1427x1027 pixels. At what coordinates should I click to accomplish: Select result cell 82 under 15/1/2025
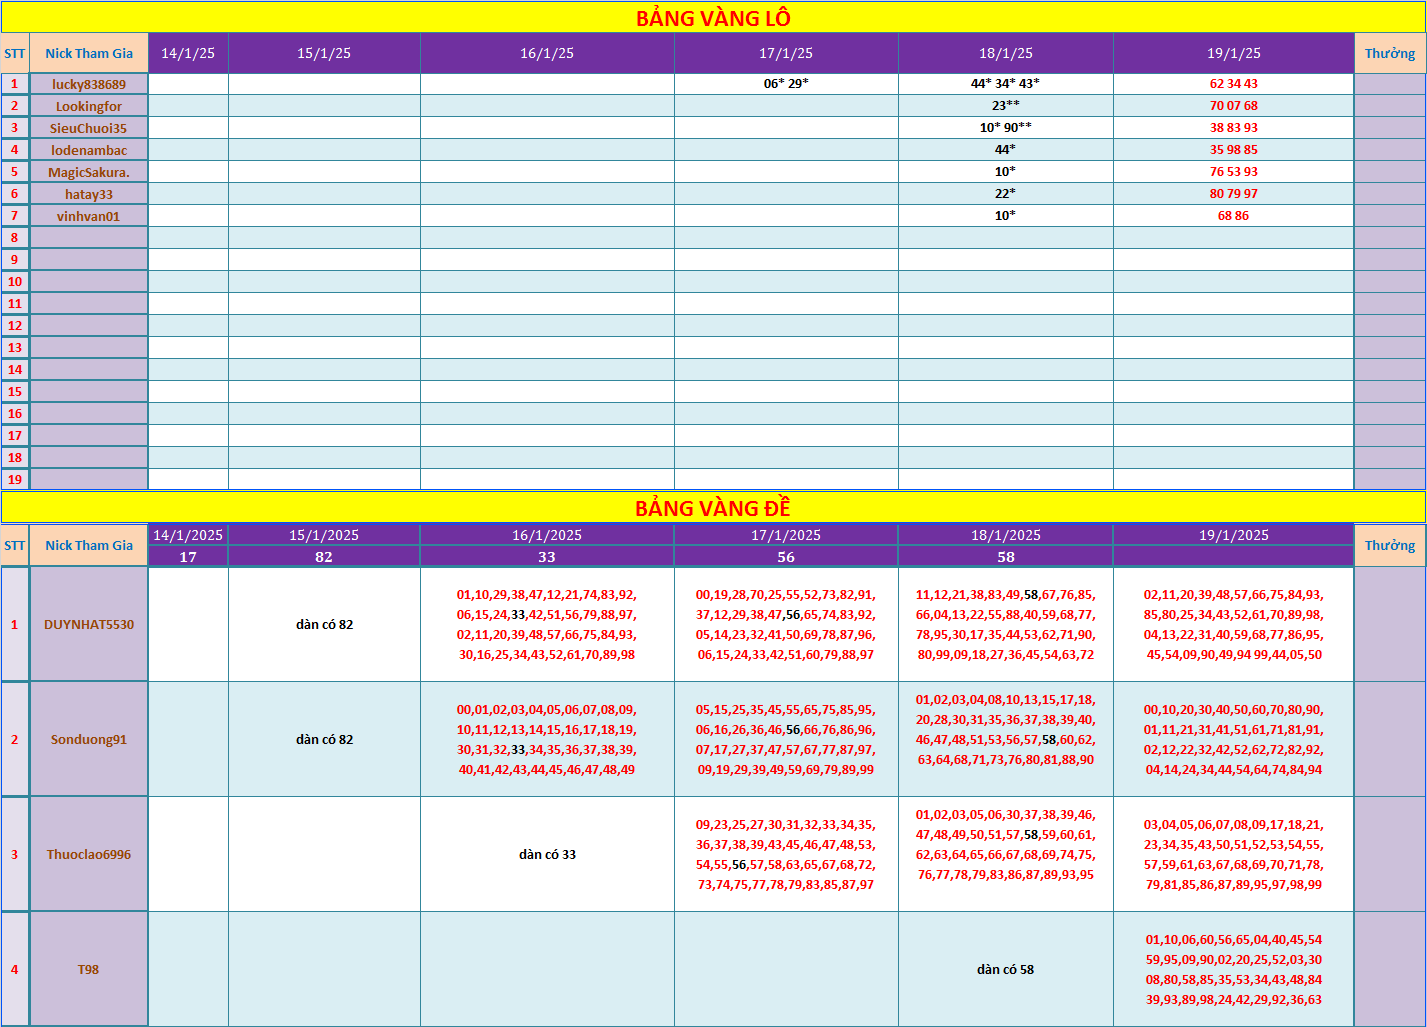(x=324, y=557)
